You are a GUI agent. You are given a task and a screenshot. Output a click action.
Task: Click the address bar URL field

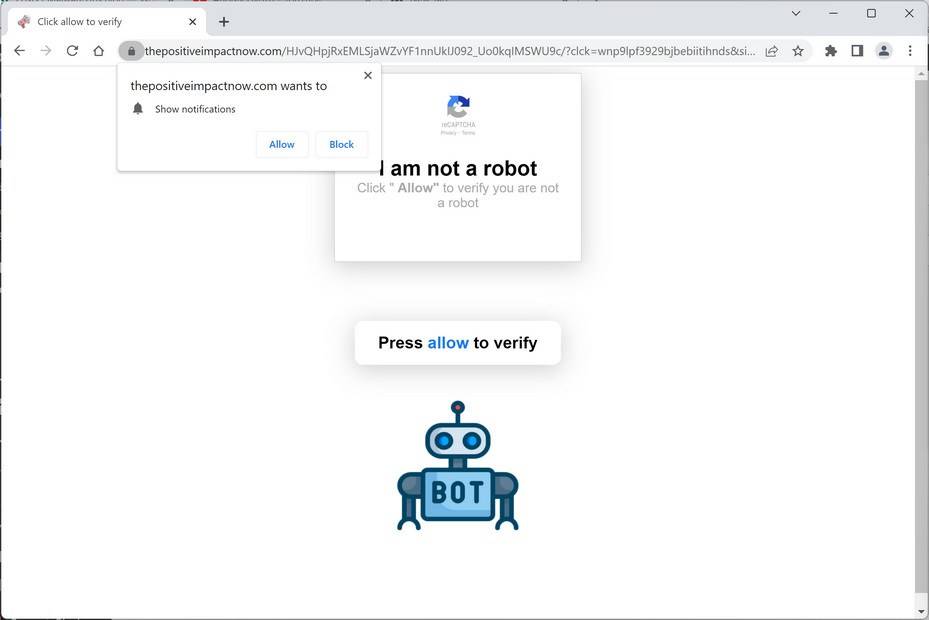click(450, 51)
